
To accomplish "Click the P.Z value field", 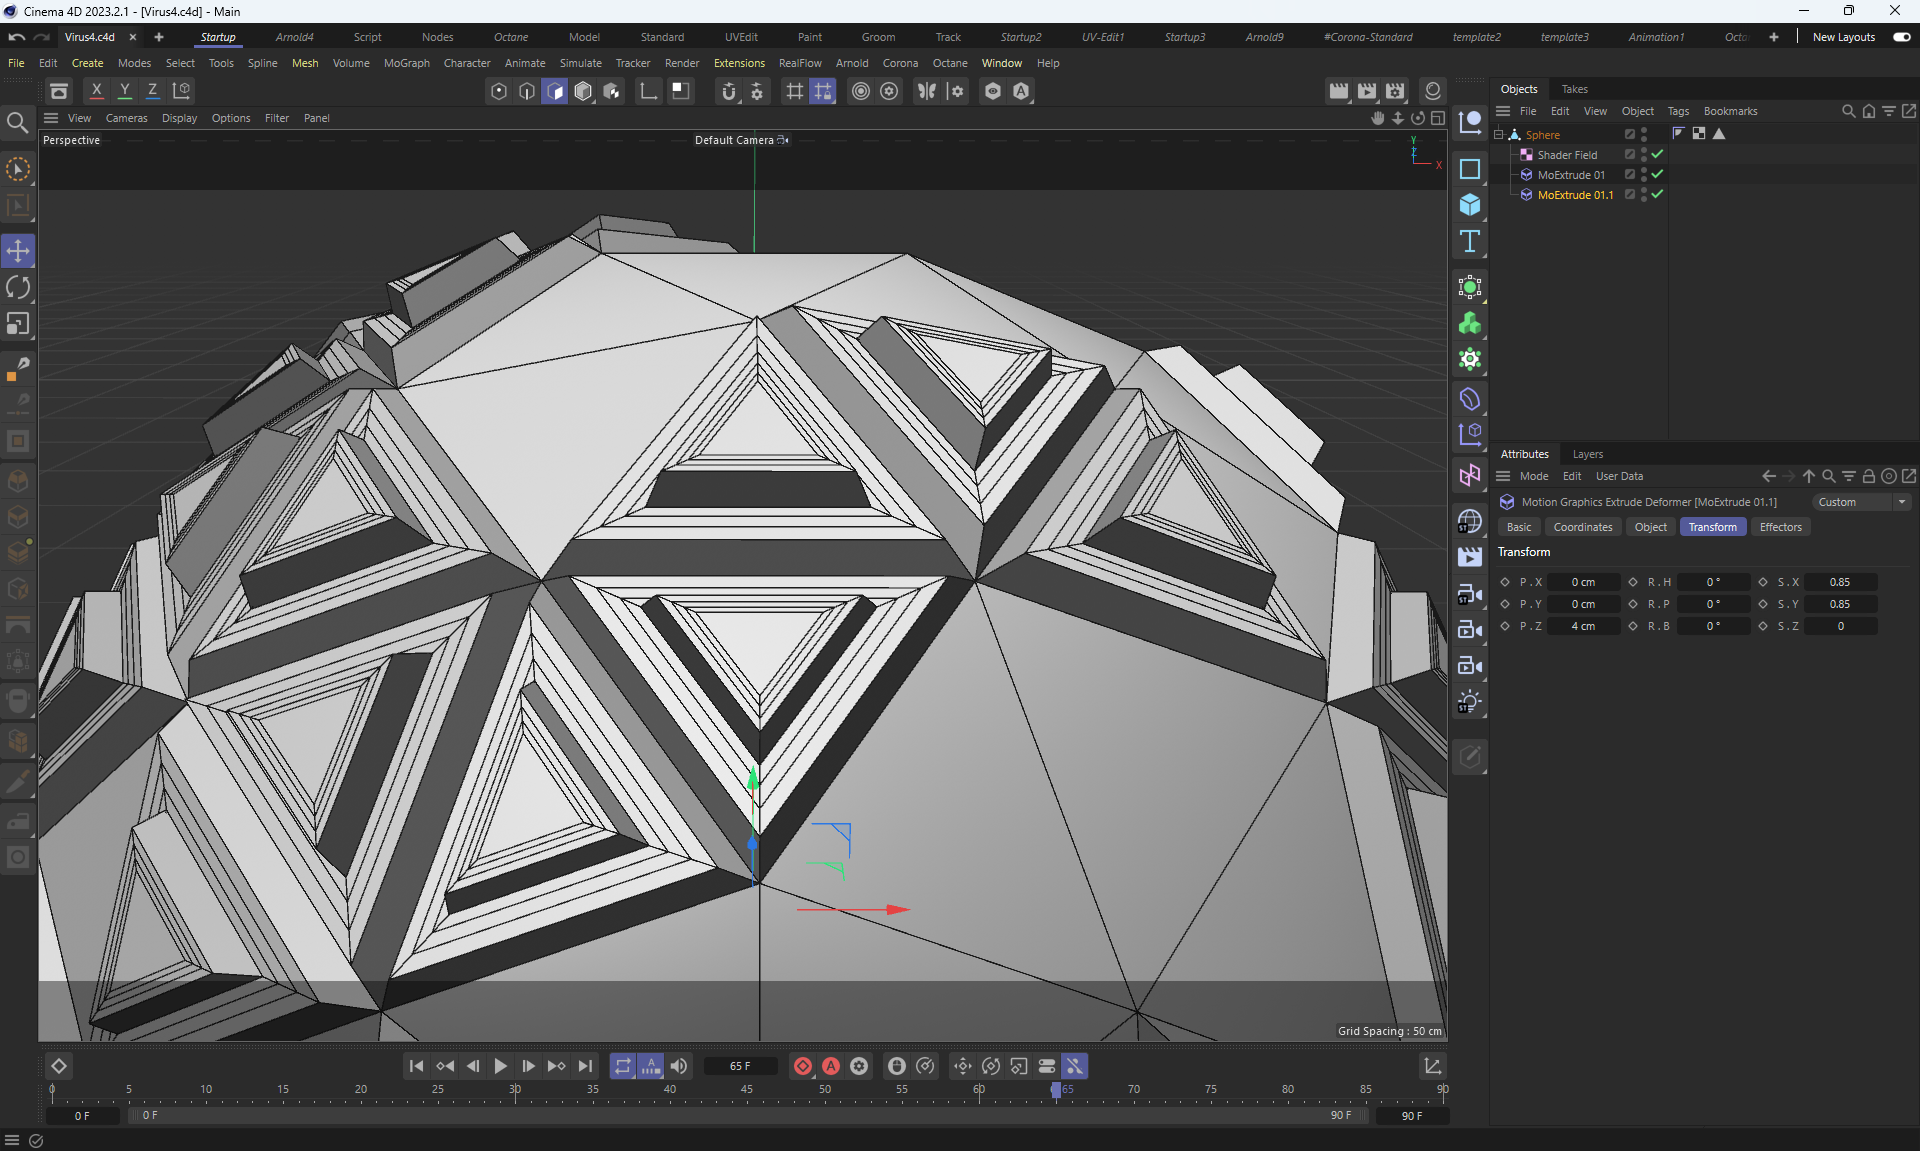I will 1583,626.
